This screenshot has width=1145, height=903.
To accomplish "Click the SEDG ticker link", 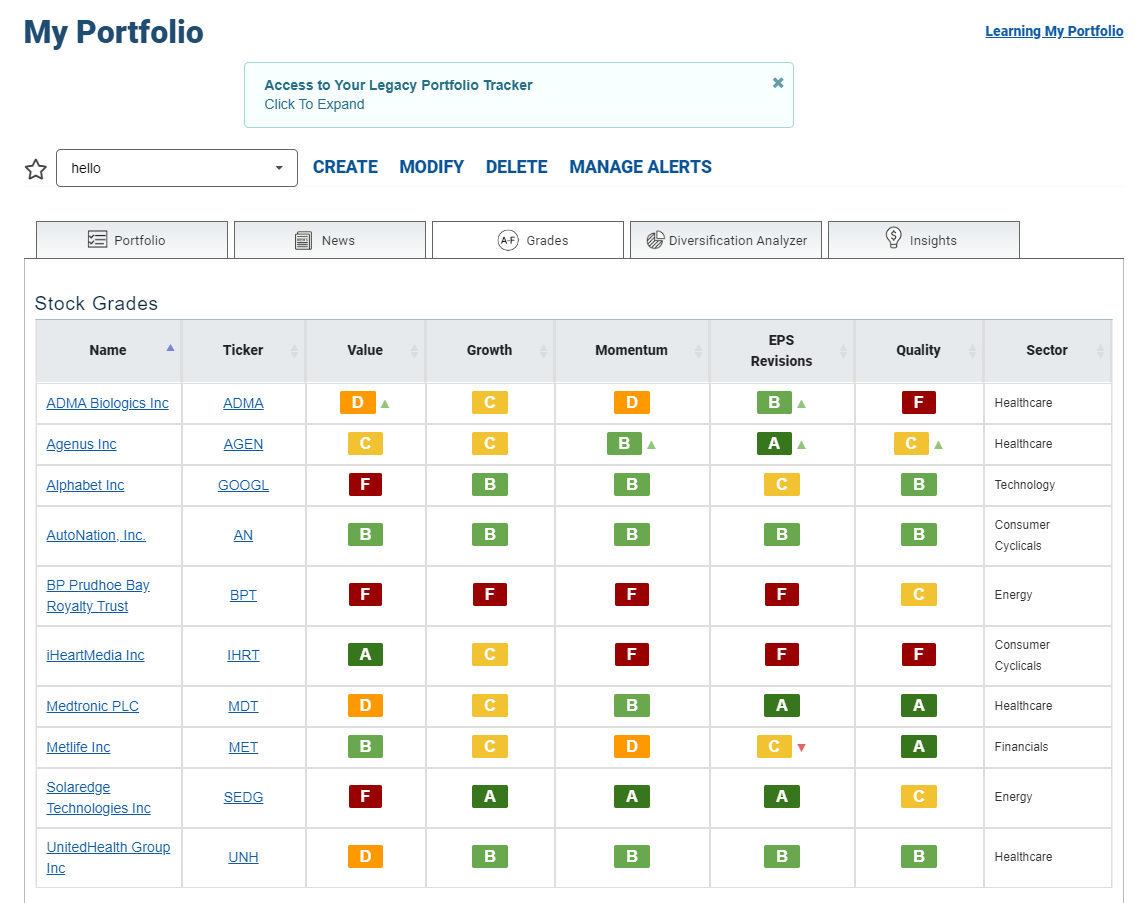I will tap(243, 797).
